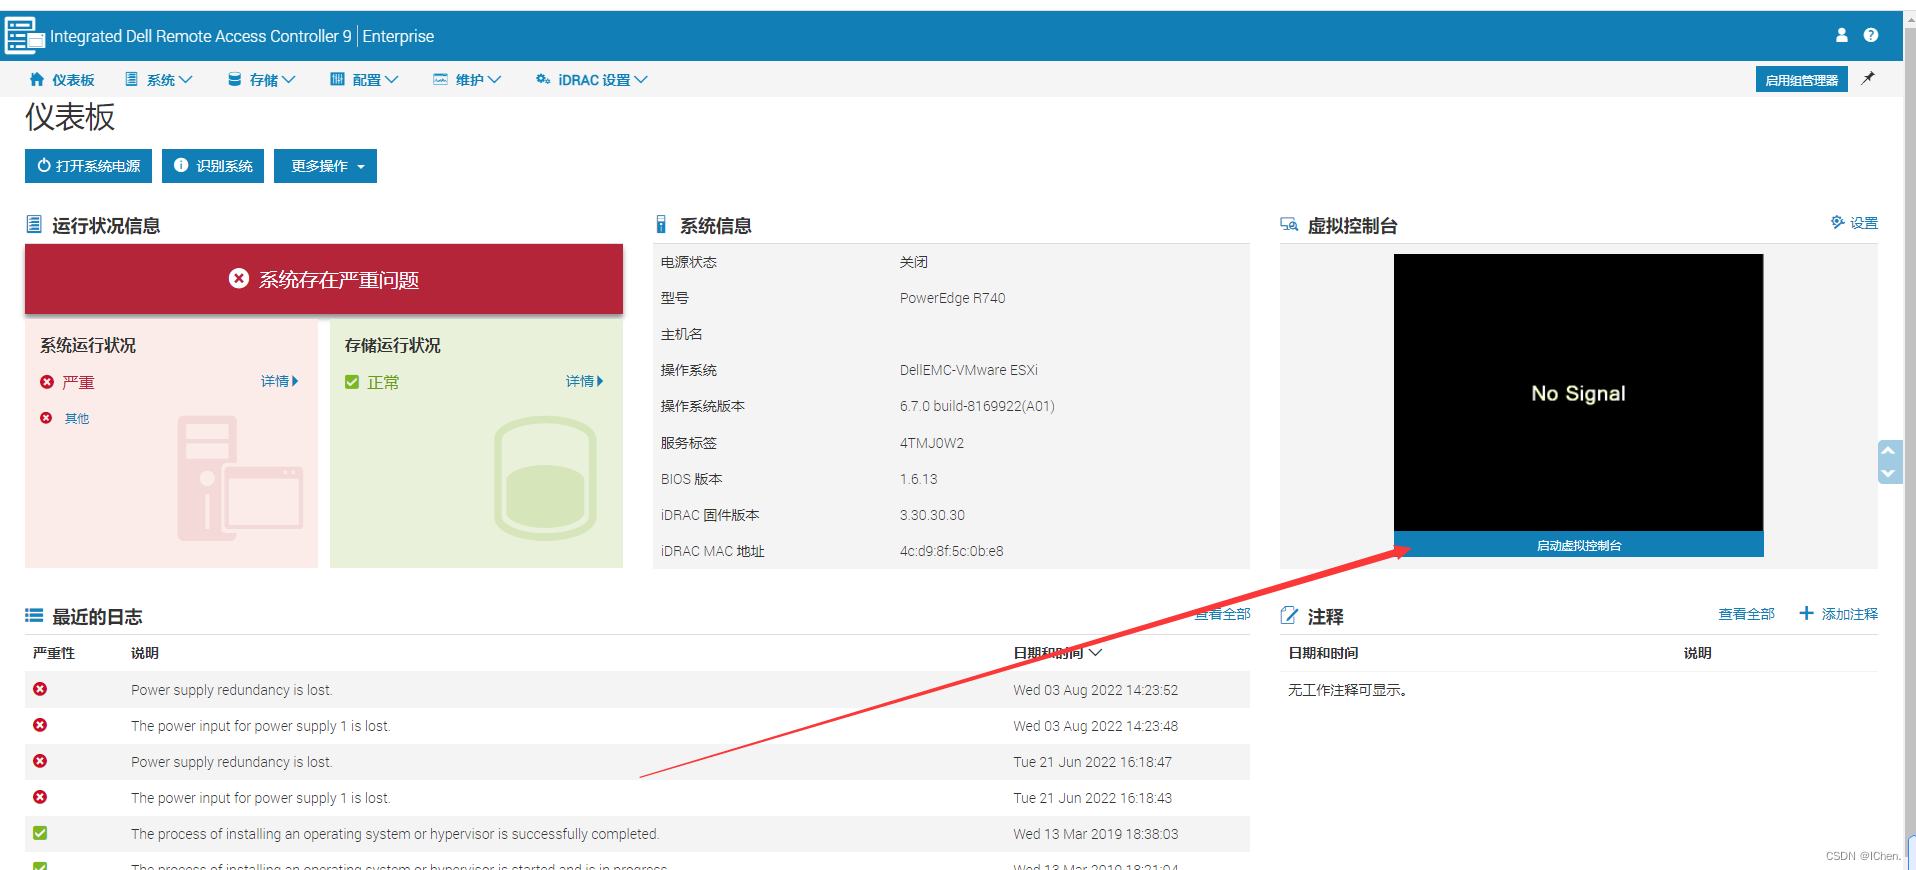This screenshot has width=1916, height=870.
Task: Go to 仪表板 dashboard home
Action: [x=62, y=80]
